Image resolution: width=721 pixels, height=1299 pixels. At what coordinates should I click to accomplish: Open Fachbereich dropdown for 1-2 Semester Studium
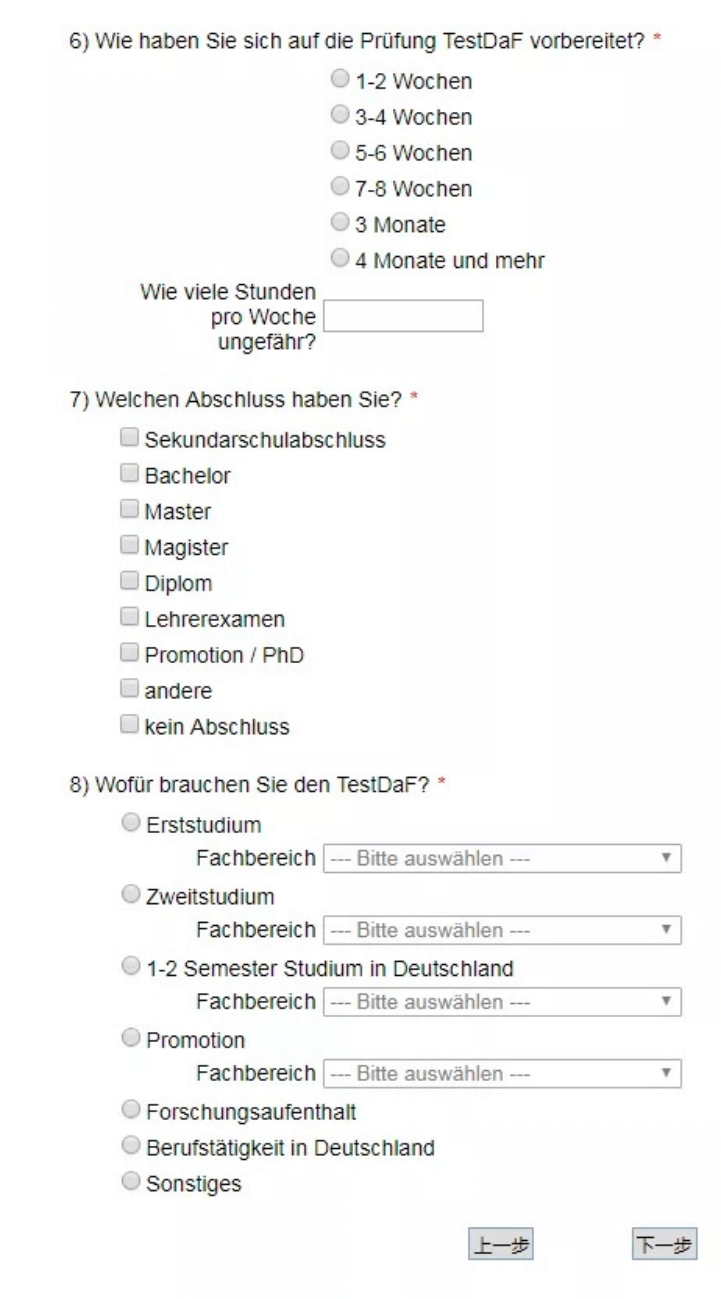(x=502, y=1002)
